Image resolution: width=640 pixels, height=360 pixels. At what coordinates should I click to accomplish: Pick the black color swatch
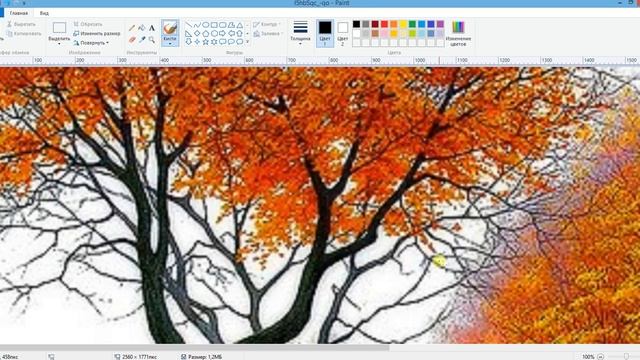pyautogui.click(x=357, y=24)
